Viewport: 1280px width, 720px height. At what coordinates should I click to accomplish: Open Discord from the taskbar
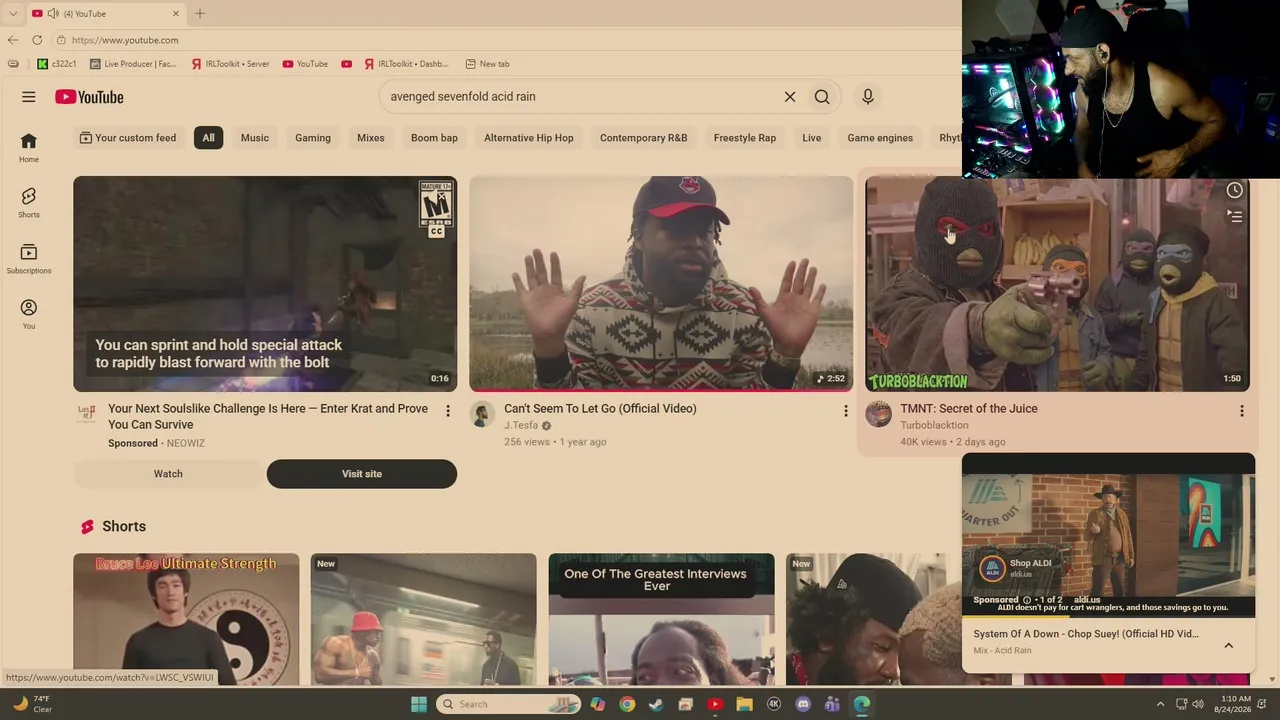pyautogui.click(x=803, y=704)
